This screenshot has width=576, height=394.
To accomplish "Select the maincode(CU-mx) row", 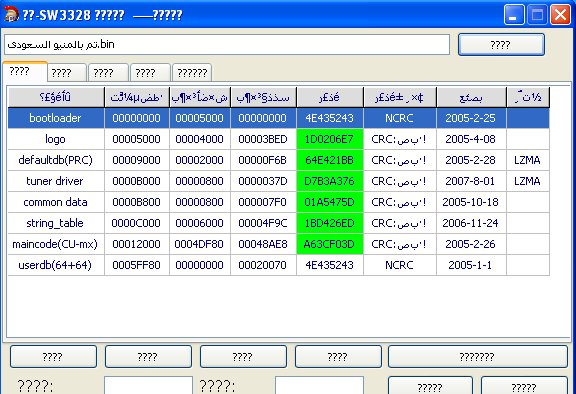I will pos(278,244).
